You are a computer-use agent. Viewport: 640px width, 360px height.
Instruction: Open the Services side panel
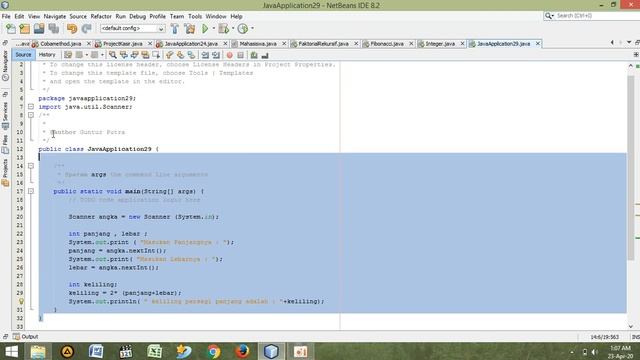click(x=5, y=116)
